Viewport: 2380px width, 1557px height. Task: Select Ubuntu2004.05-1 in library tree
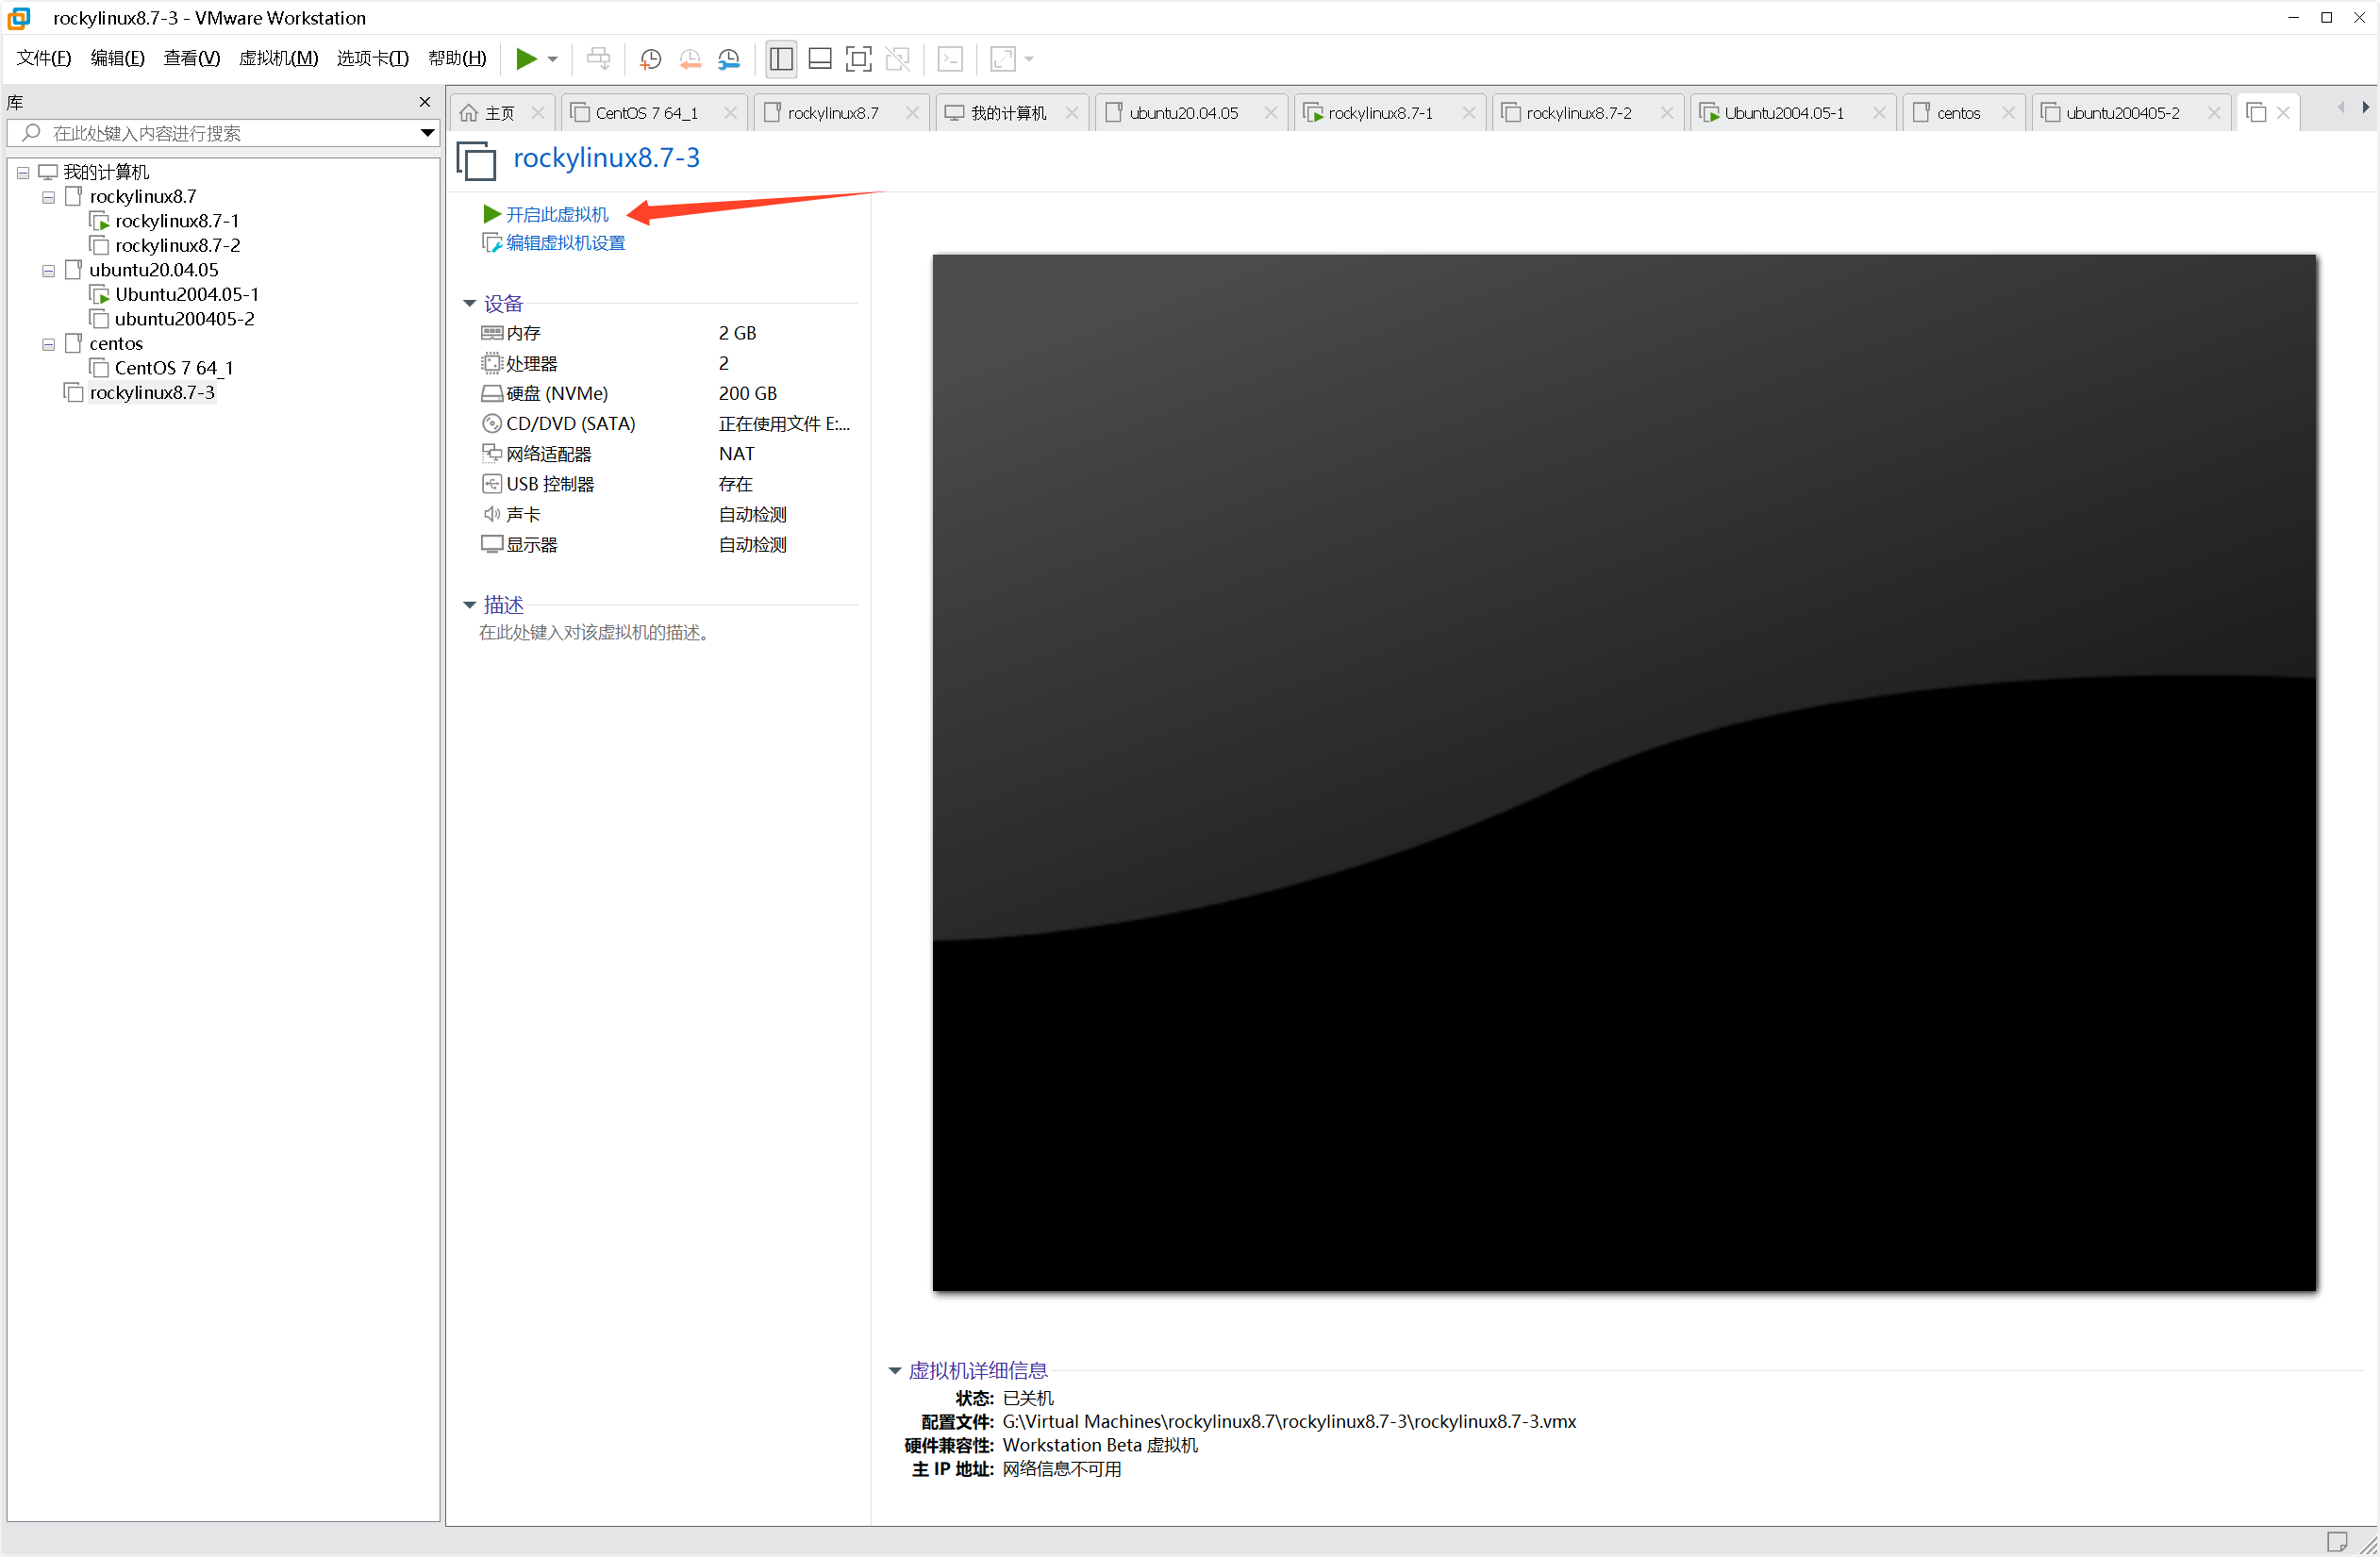pos(186,294)
